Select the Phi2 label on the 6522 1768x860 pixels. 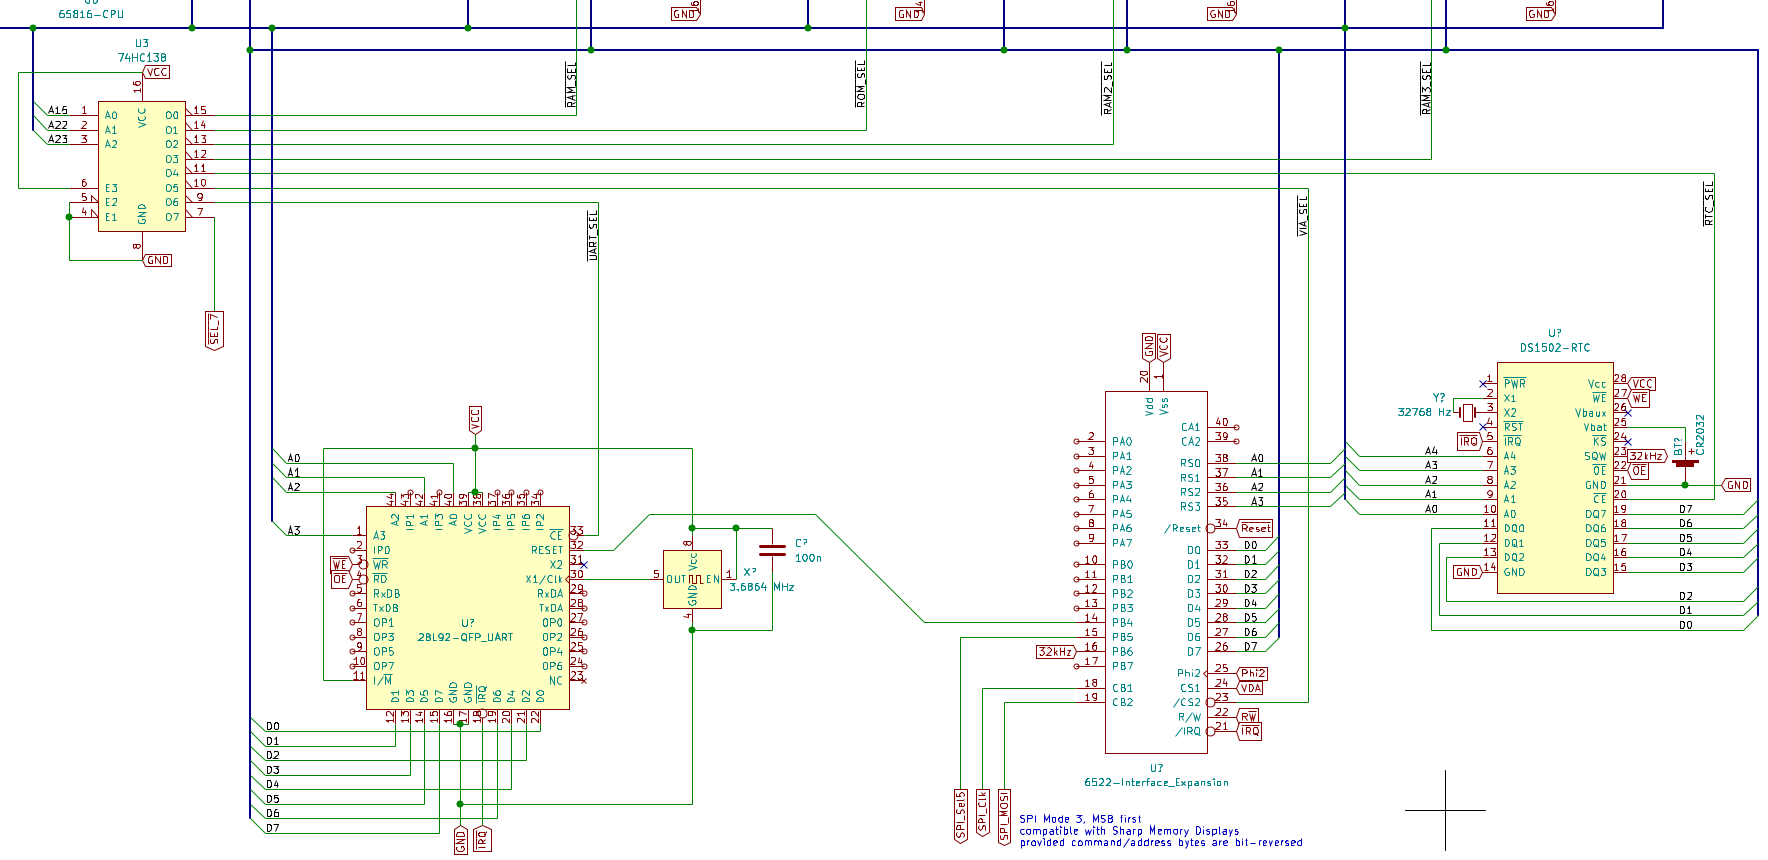(1253, 673)
